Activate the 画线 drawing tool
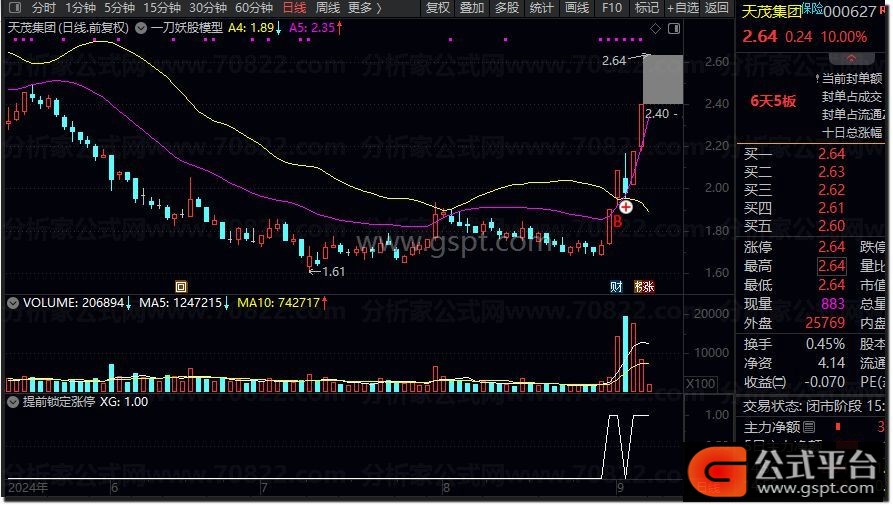Image resolution: width=893 pixels, height=505 pixels. coord(576,8)
